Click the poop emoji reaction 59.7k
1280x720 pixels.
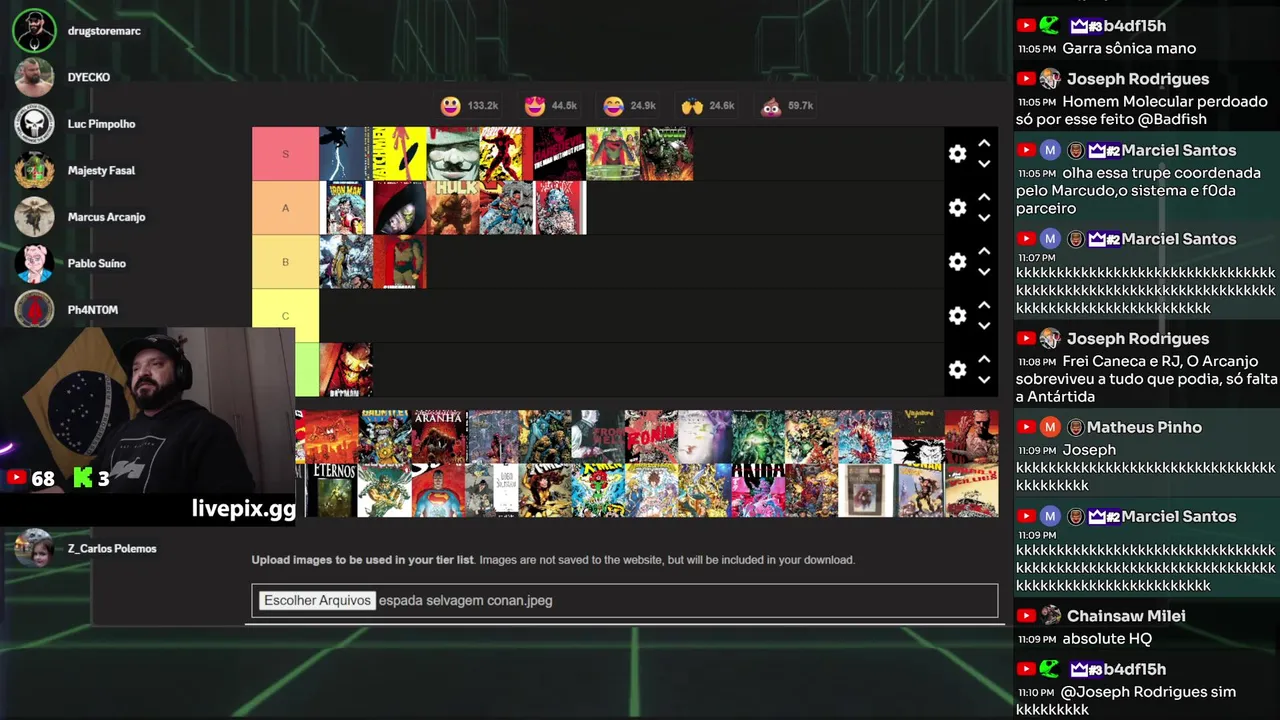(x=787, y=106)
